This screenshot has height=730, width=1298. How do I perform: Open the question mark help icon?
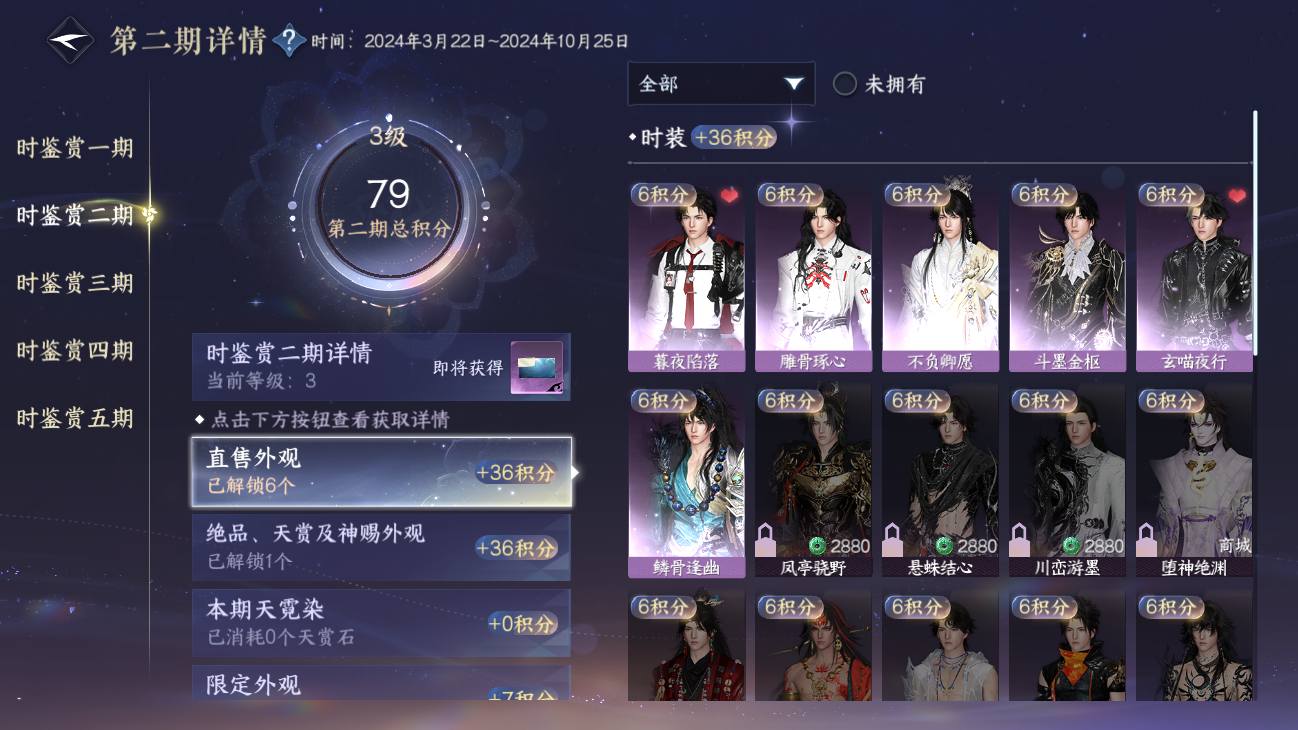click(x=289, y=41)
